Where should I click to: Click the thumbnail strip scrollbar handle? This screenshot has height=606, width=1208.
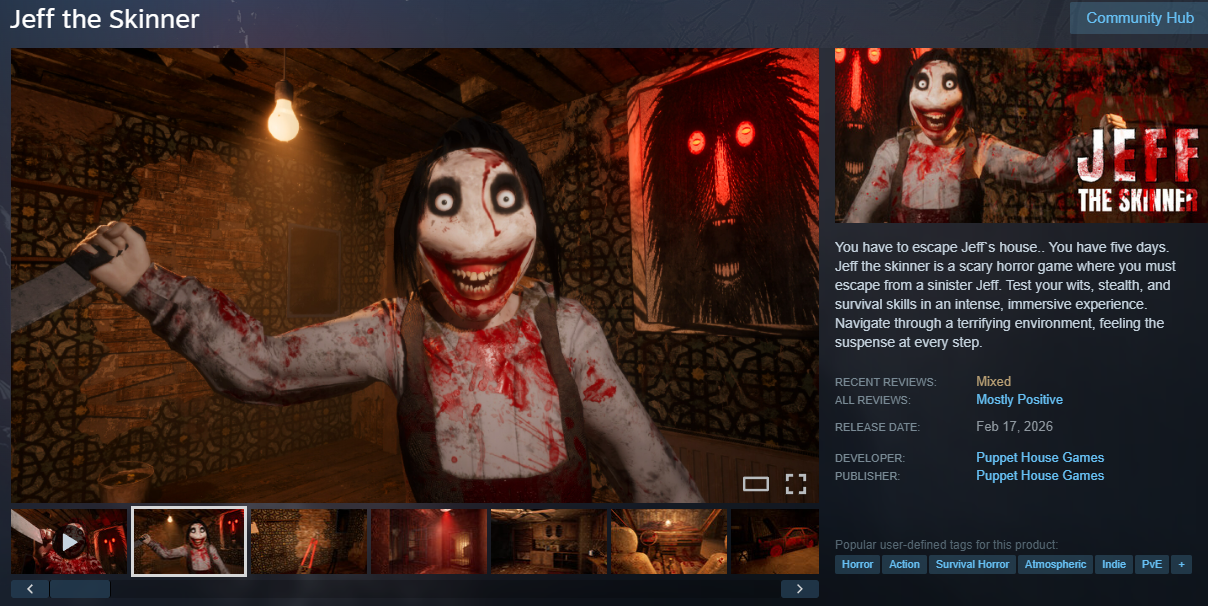click(x=80, y=589)
